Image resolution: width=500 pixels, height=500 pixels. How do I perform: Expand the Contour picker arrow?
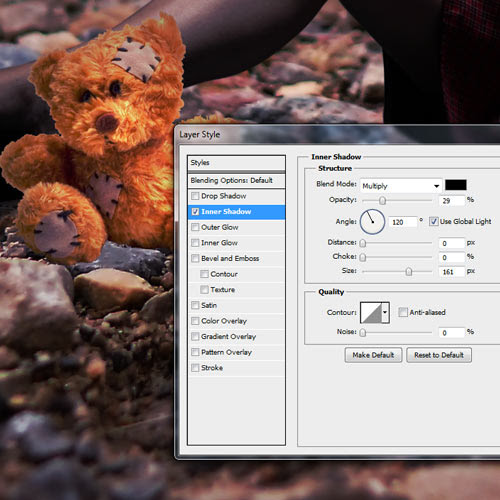pyautogui.click(x=385, y=313)
